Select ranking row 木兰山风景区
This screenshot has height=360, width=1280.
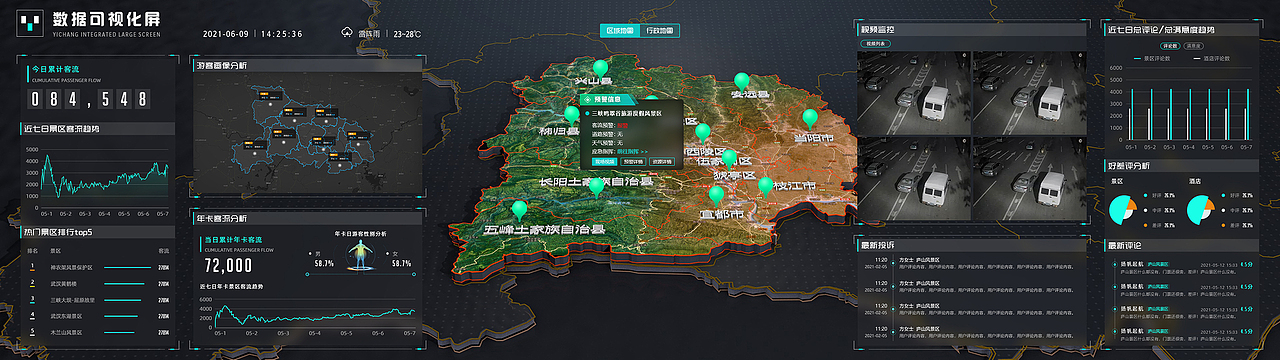[x=98, y=331]
